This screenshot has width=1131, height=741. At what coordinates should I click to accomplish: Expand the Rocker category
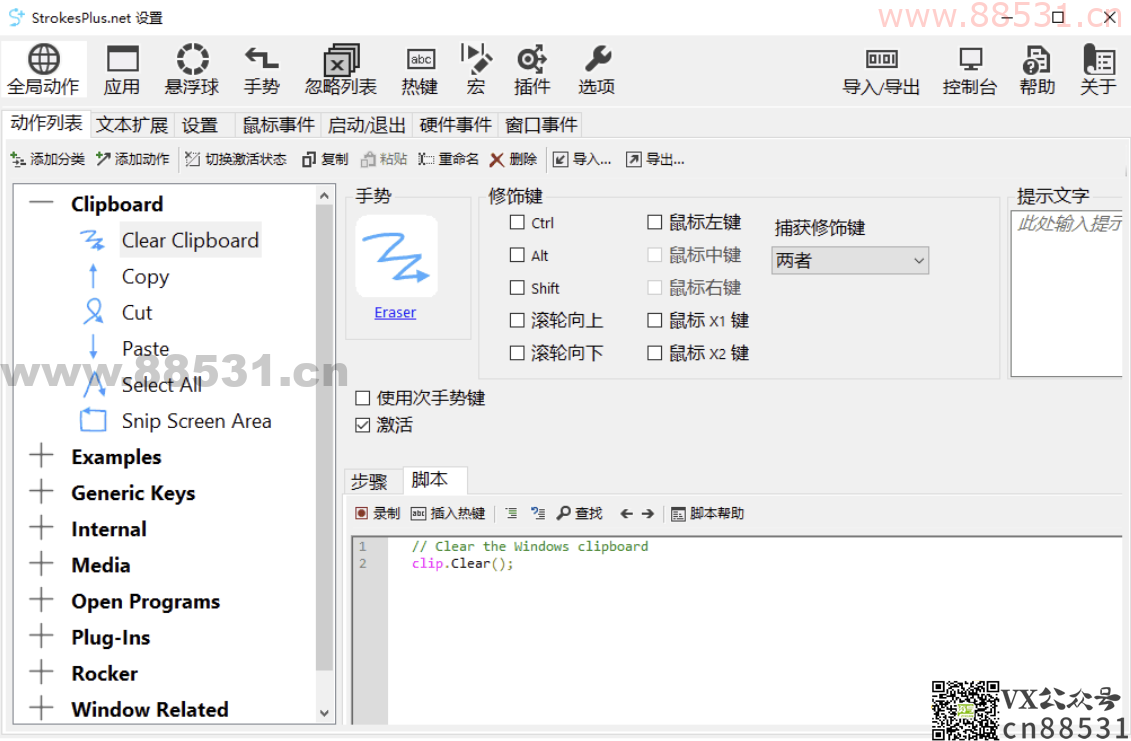41,672
